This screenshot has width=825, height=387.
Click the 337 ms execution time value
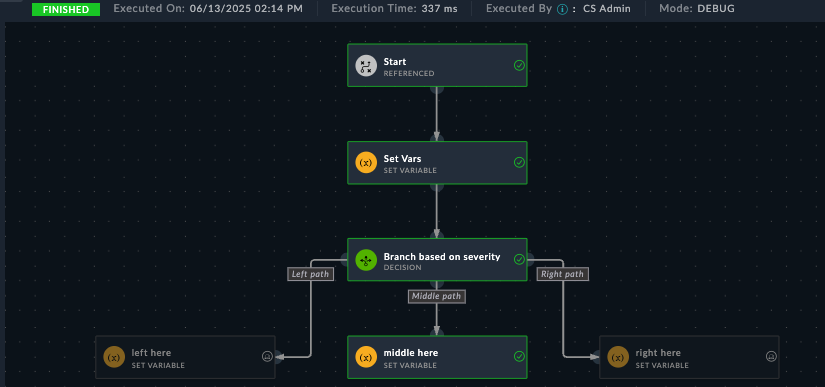coord(439,9)
